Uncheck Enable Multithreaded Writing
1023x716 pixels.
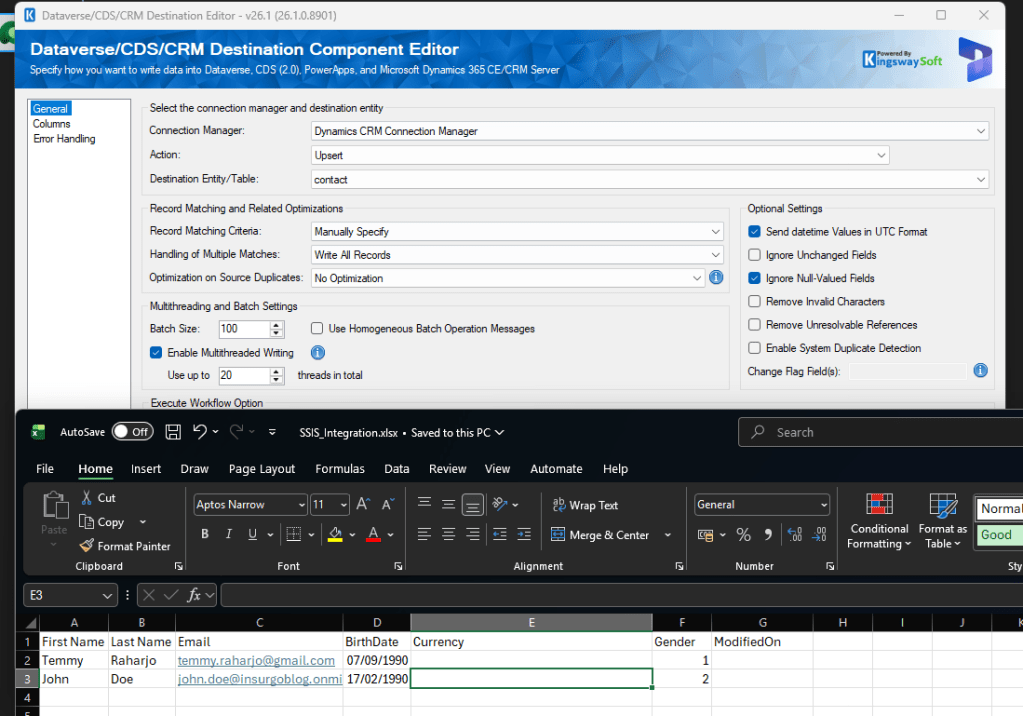coord(156,352)
